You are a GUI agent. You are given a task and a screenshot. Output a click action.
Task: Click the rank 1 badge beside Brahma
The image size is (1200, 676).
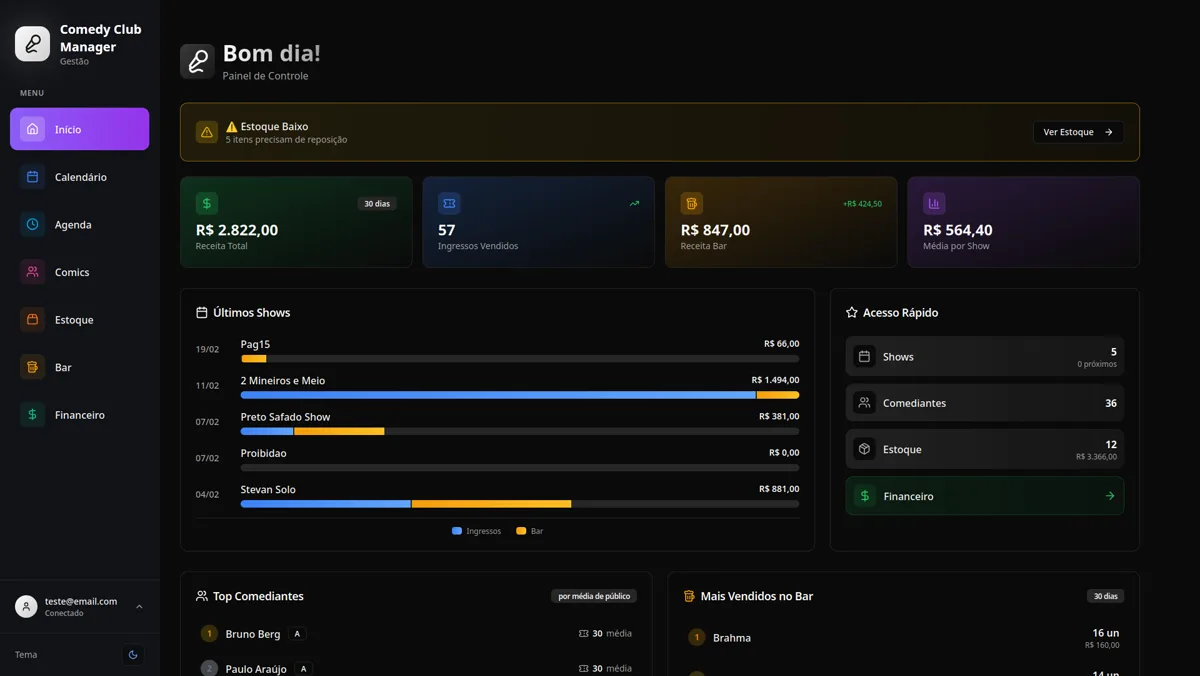click(697, 637)
